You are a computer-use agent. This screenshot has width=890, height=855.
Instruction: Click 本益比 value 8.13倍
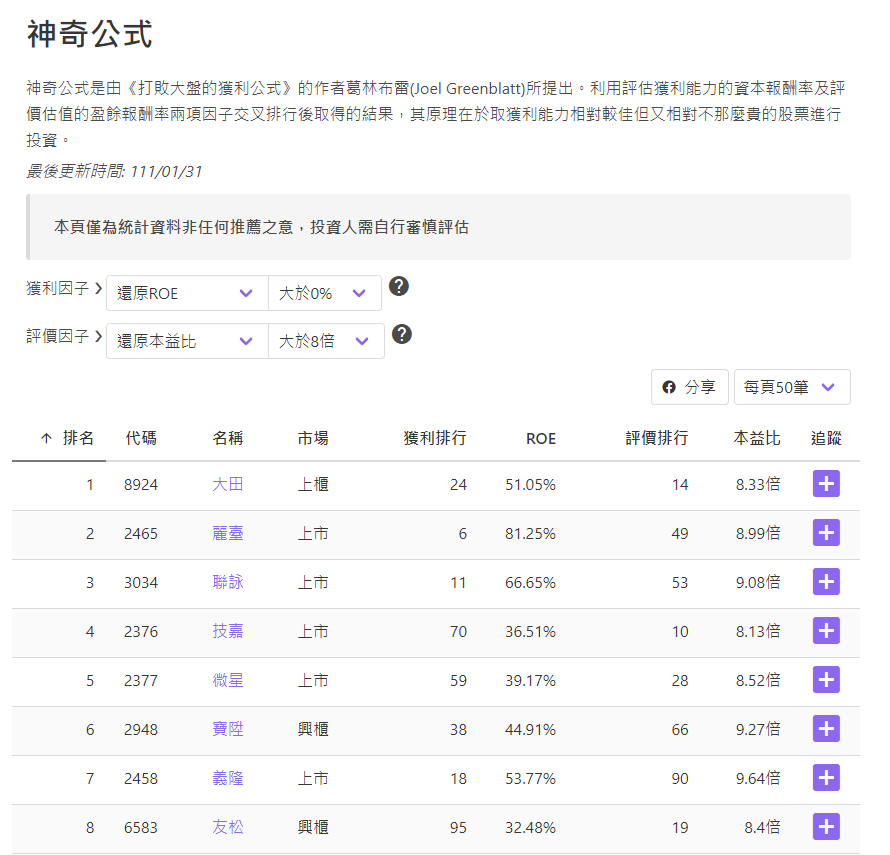(x=758, y=631)
